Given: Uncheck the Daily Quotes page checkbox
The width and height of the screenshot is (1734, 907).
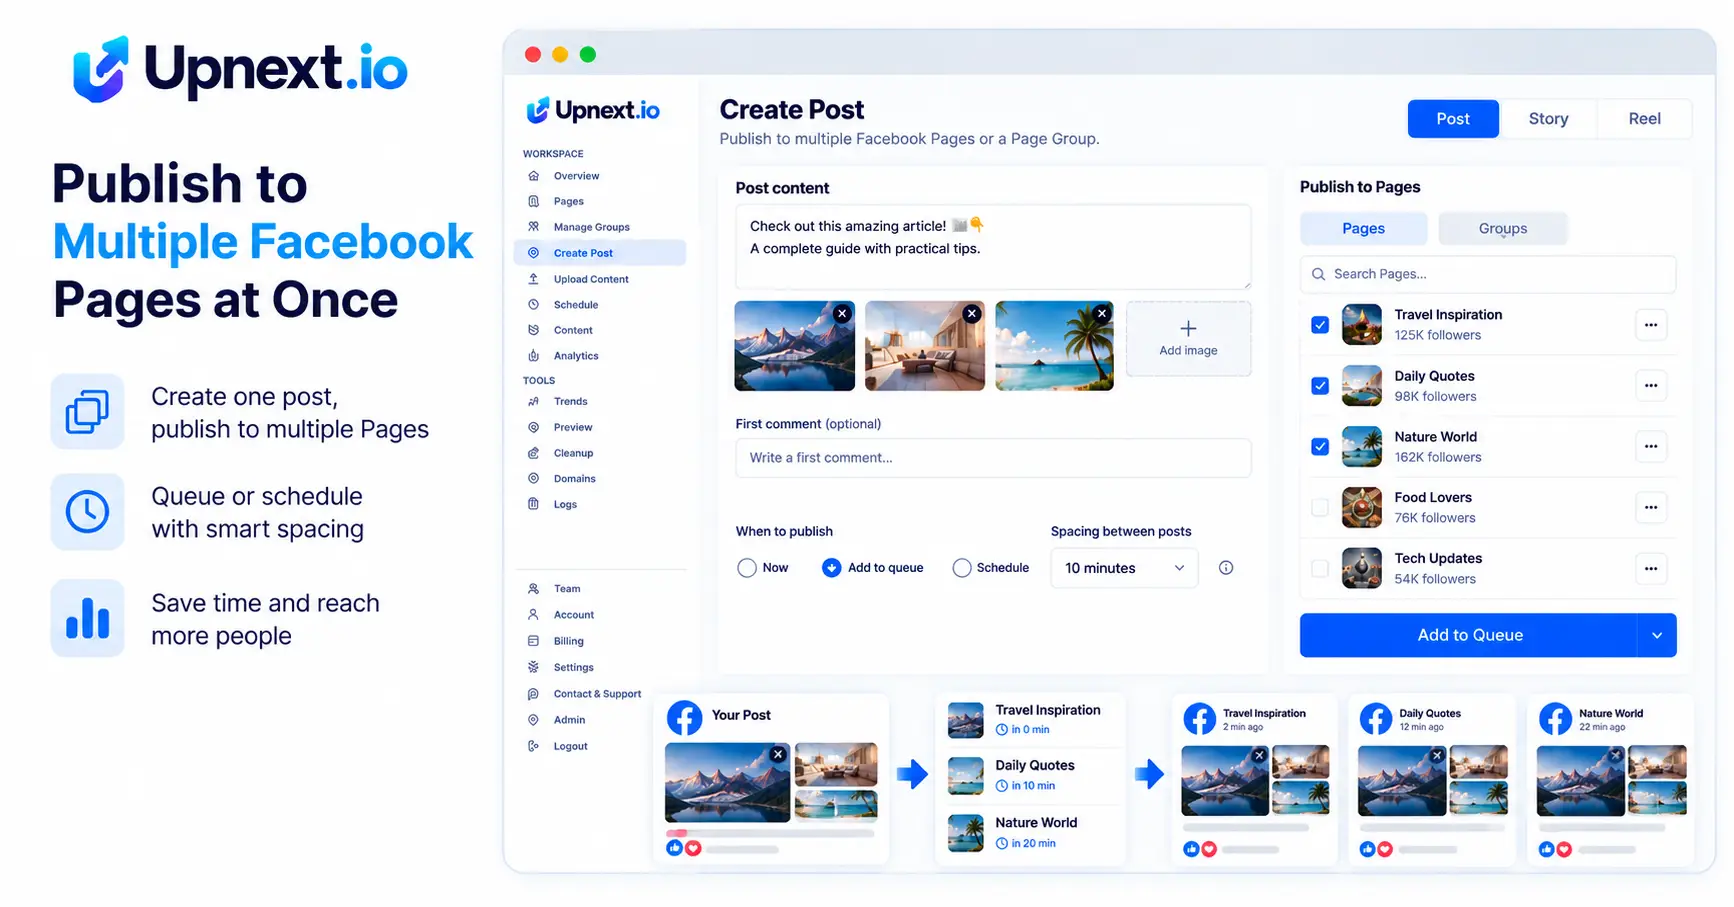Looking at the screenshot, I should [1320, 386].
